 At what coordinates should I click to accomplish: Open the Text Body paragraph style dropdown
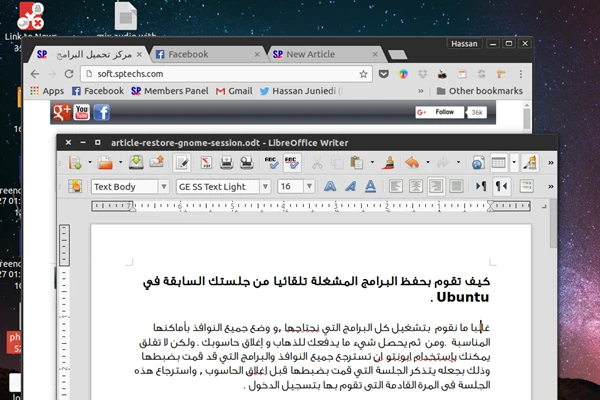point(164,186)
